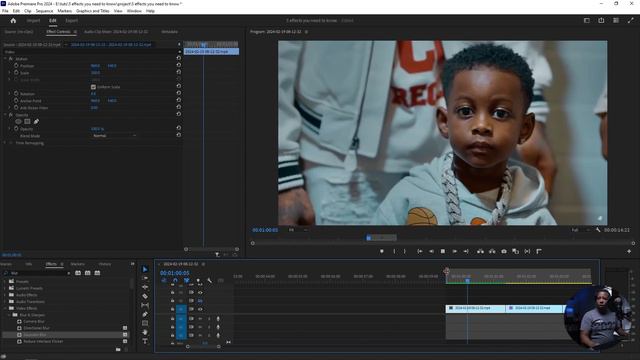
Task: Select the Razor tool
Action: pyautogui.click(x=145, y=296)
